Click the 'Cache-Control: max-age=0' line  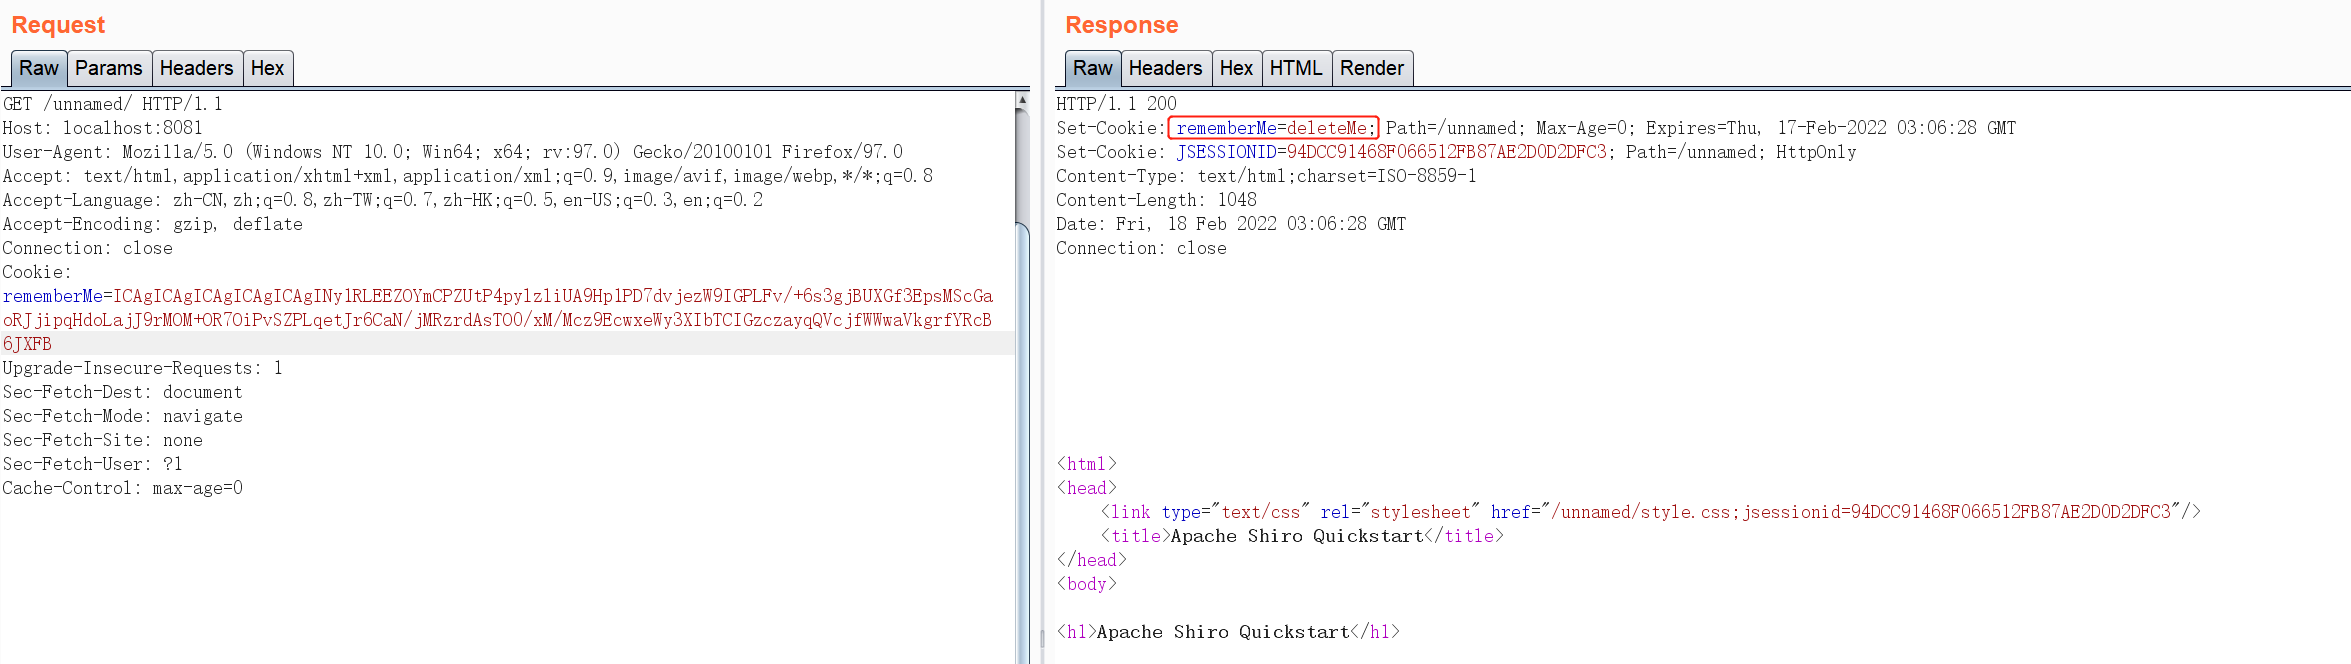[x=123, y=488]
